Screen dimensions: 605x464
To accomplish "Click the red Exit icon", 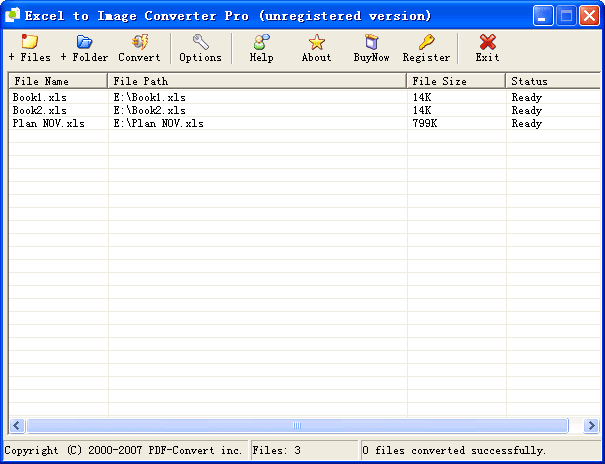I will 487,42.
